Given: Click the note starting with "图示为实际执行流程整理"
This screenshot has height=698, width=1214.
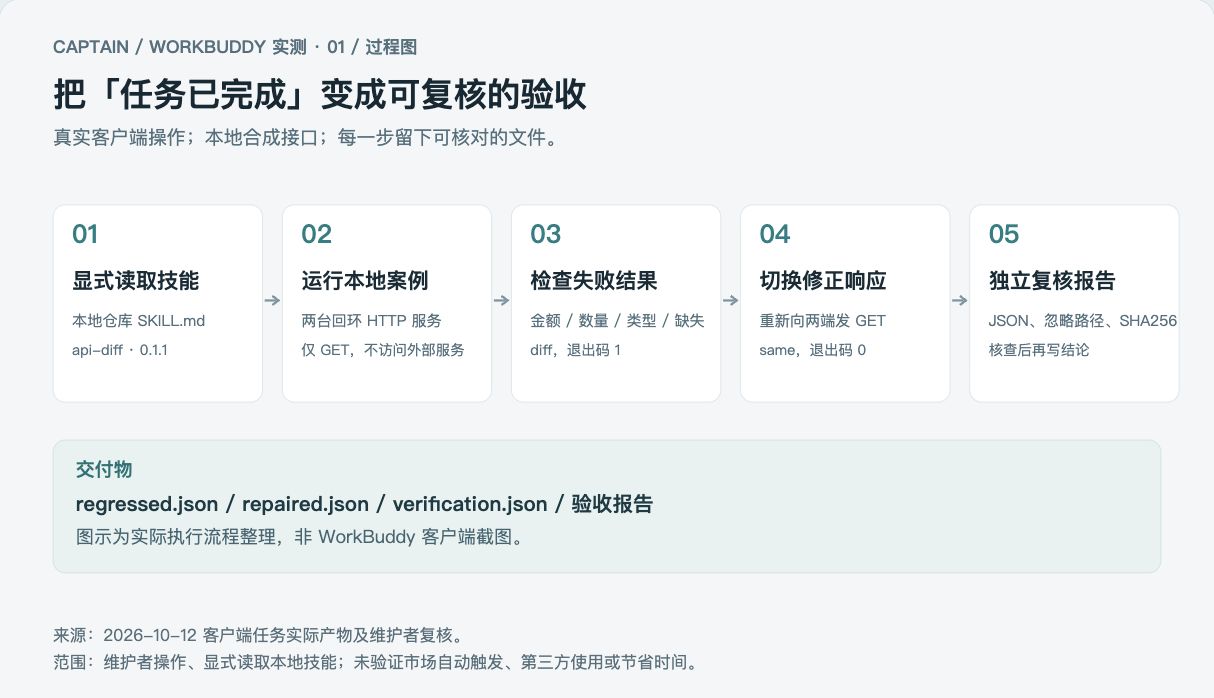Looking at the screenshot, I should tap(300, 537).
